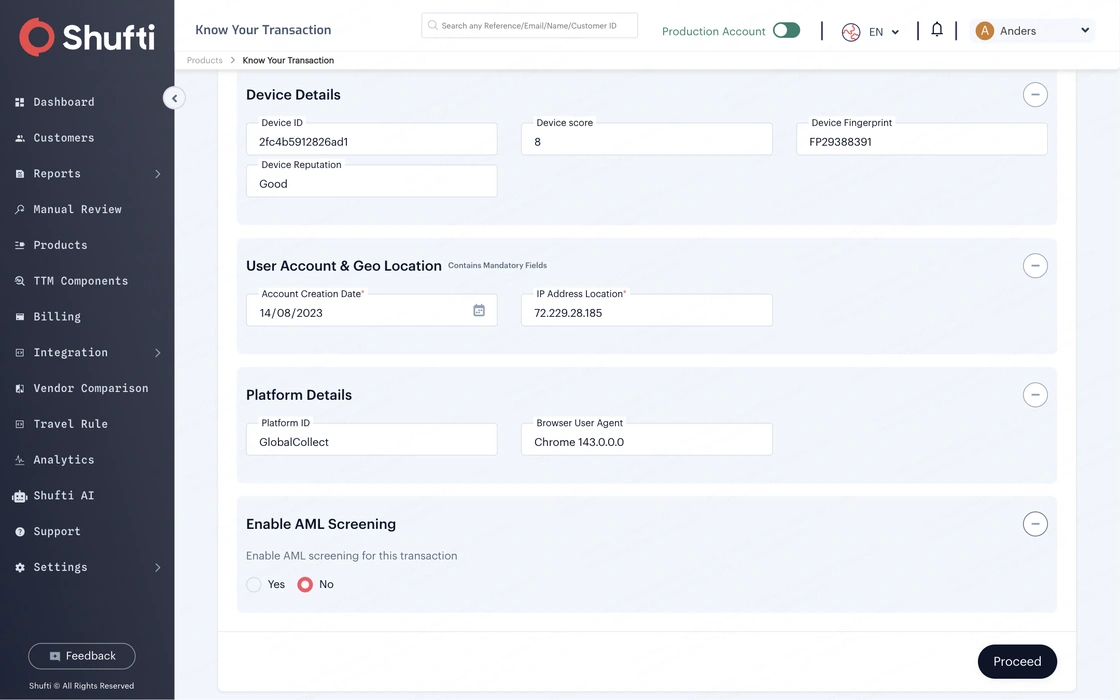Select Yes for AML screening
The width and height of the screenshot is (1120, 700).
coord(254,584)
